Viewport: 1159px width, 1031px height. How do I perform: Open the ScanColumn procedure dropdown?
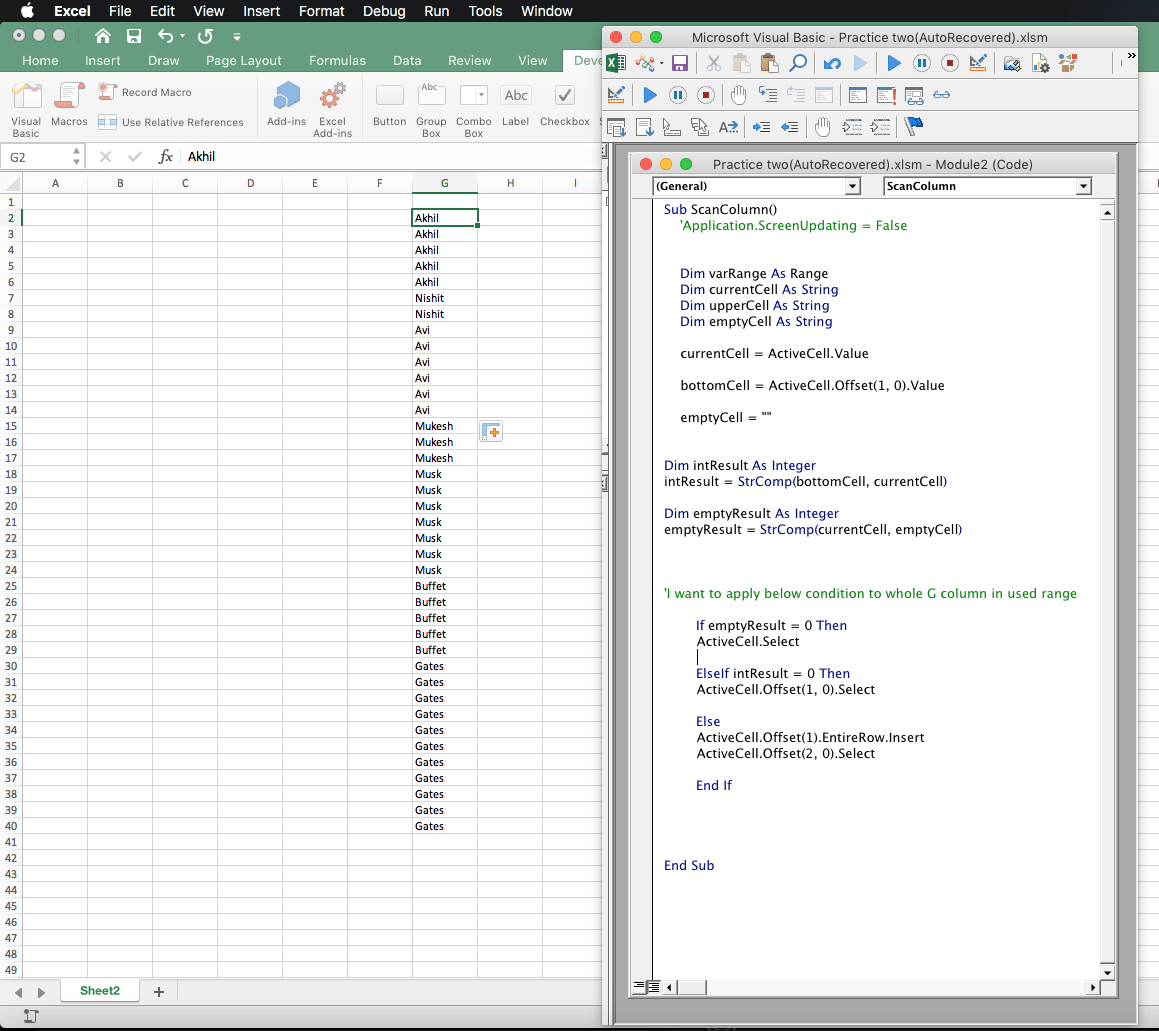click(x=1083, y=186)
